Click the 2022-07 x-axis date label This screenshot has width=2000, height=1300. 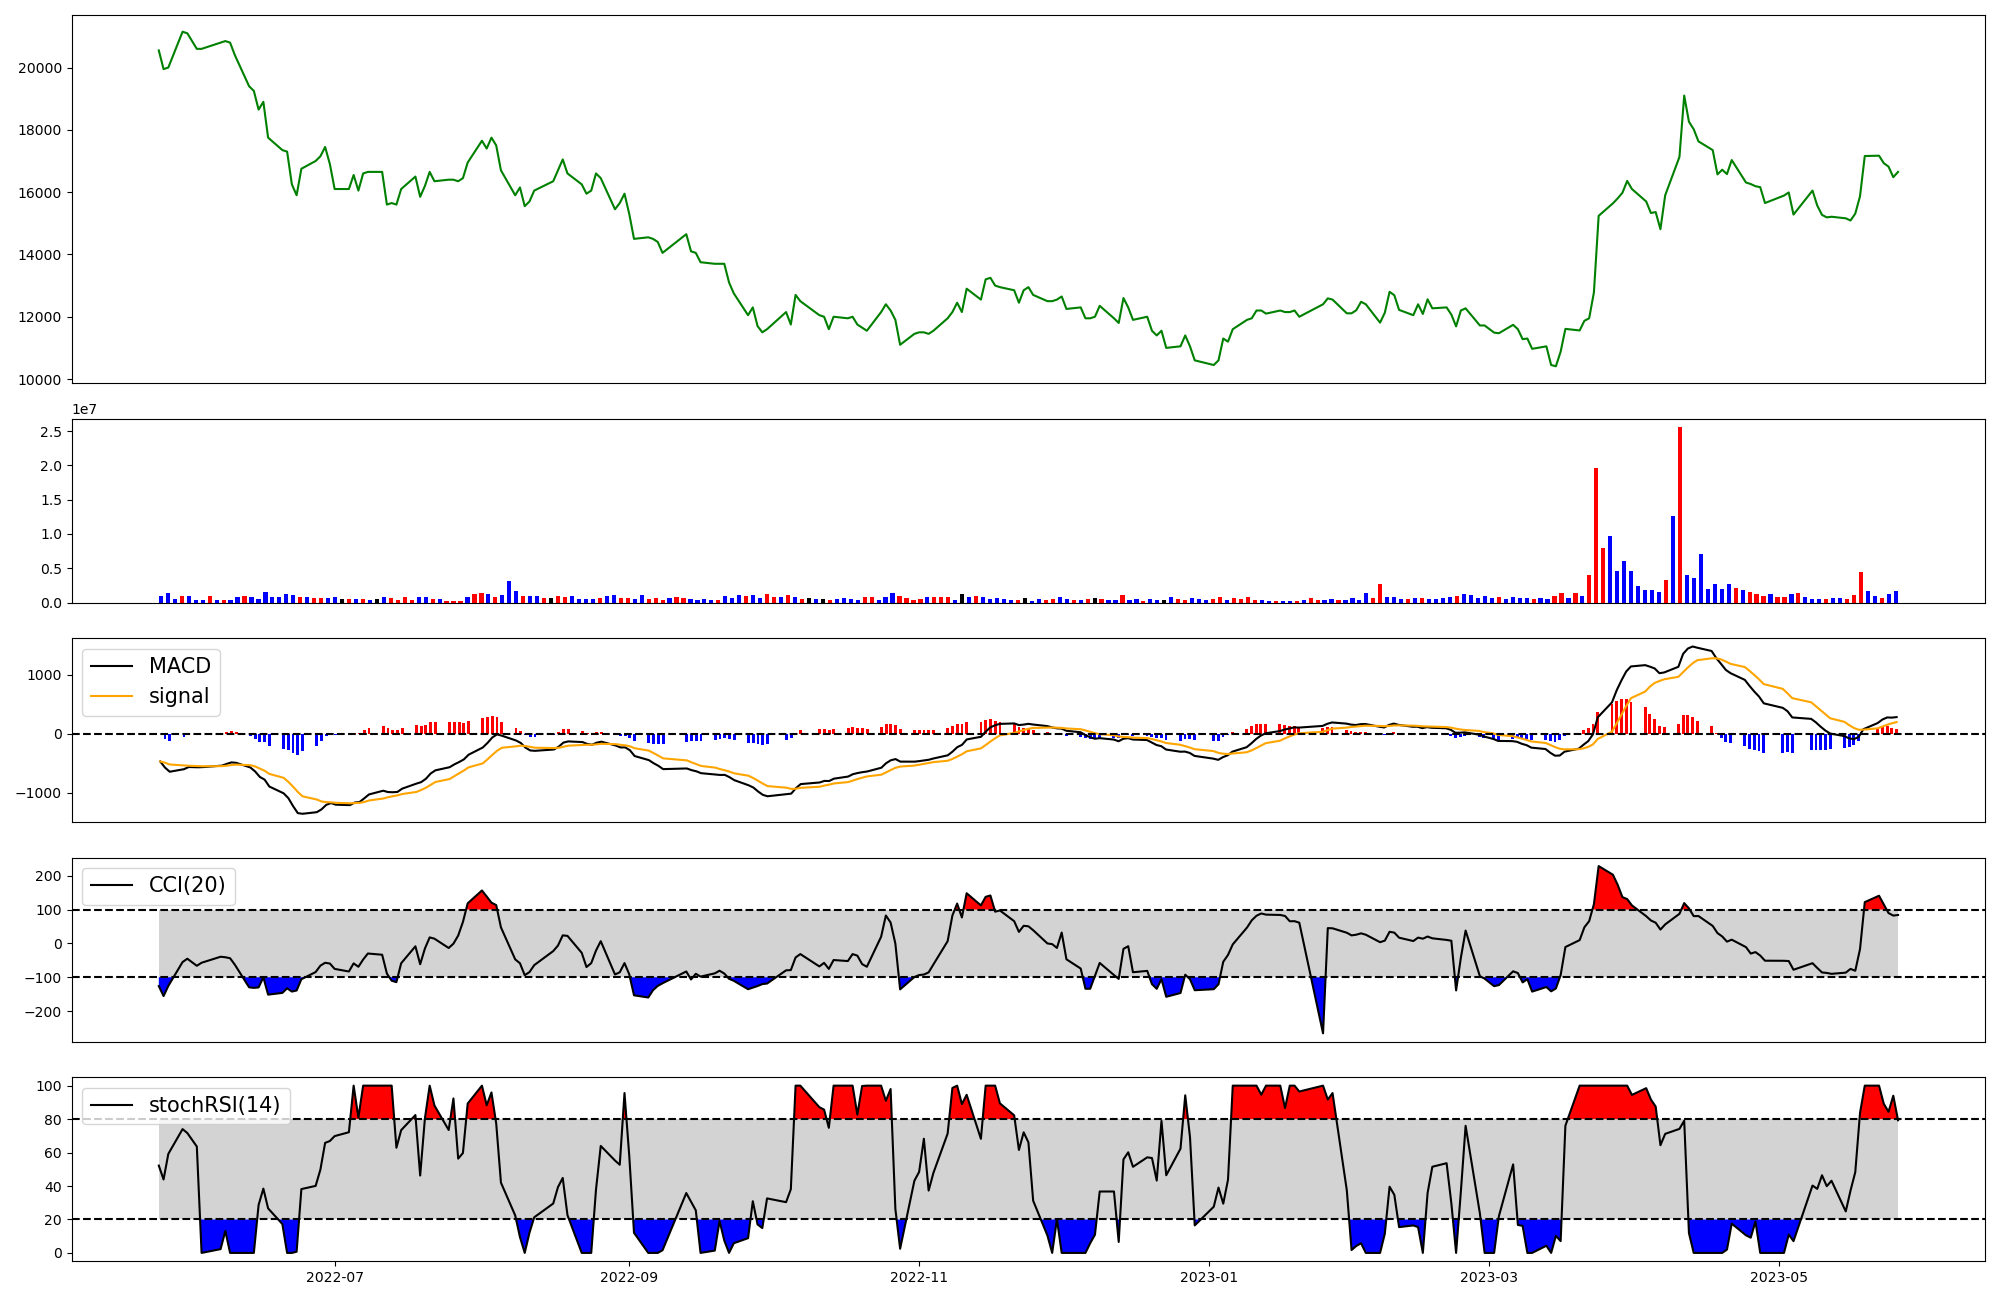335,1277
